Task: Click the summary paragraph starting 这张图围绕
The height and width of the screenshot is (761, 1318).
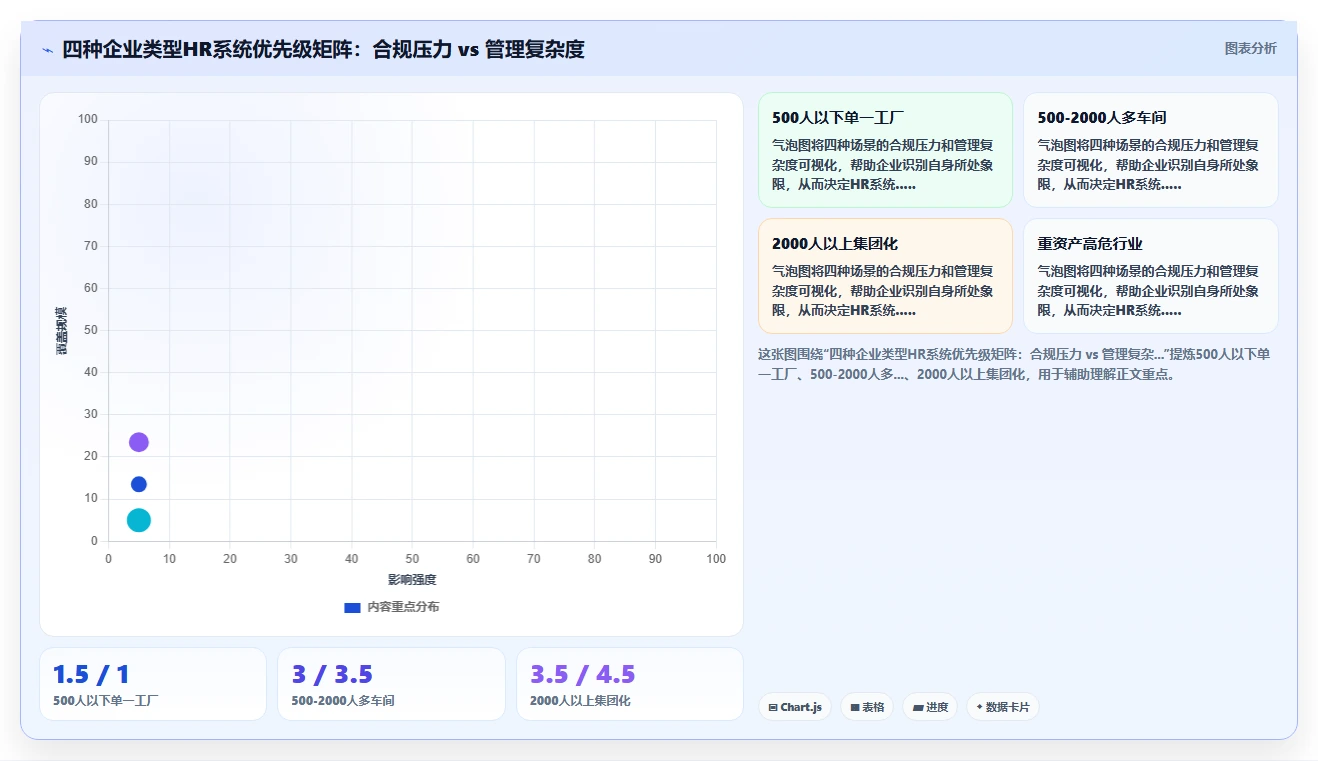Action: [1015, 364]
